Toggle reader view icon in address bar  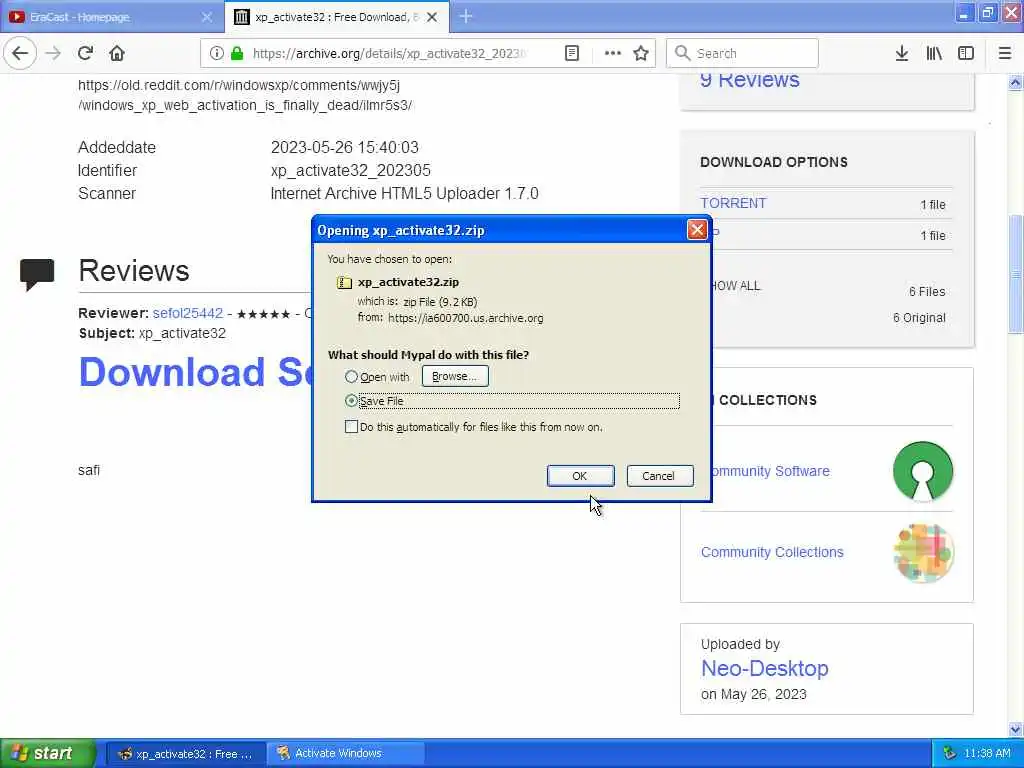click(571, 53)
